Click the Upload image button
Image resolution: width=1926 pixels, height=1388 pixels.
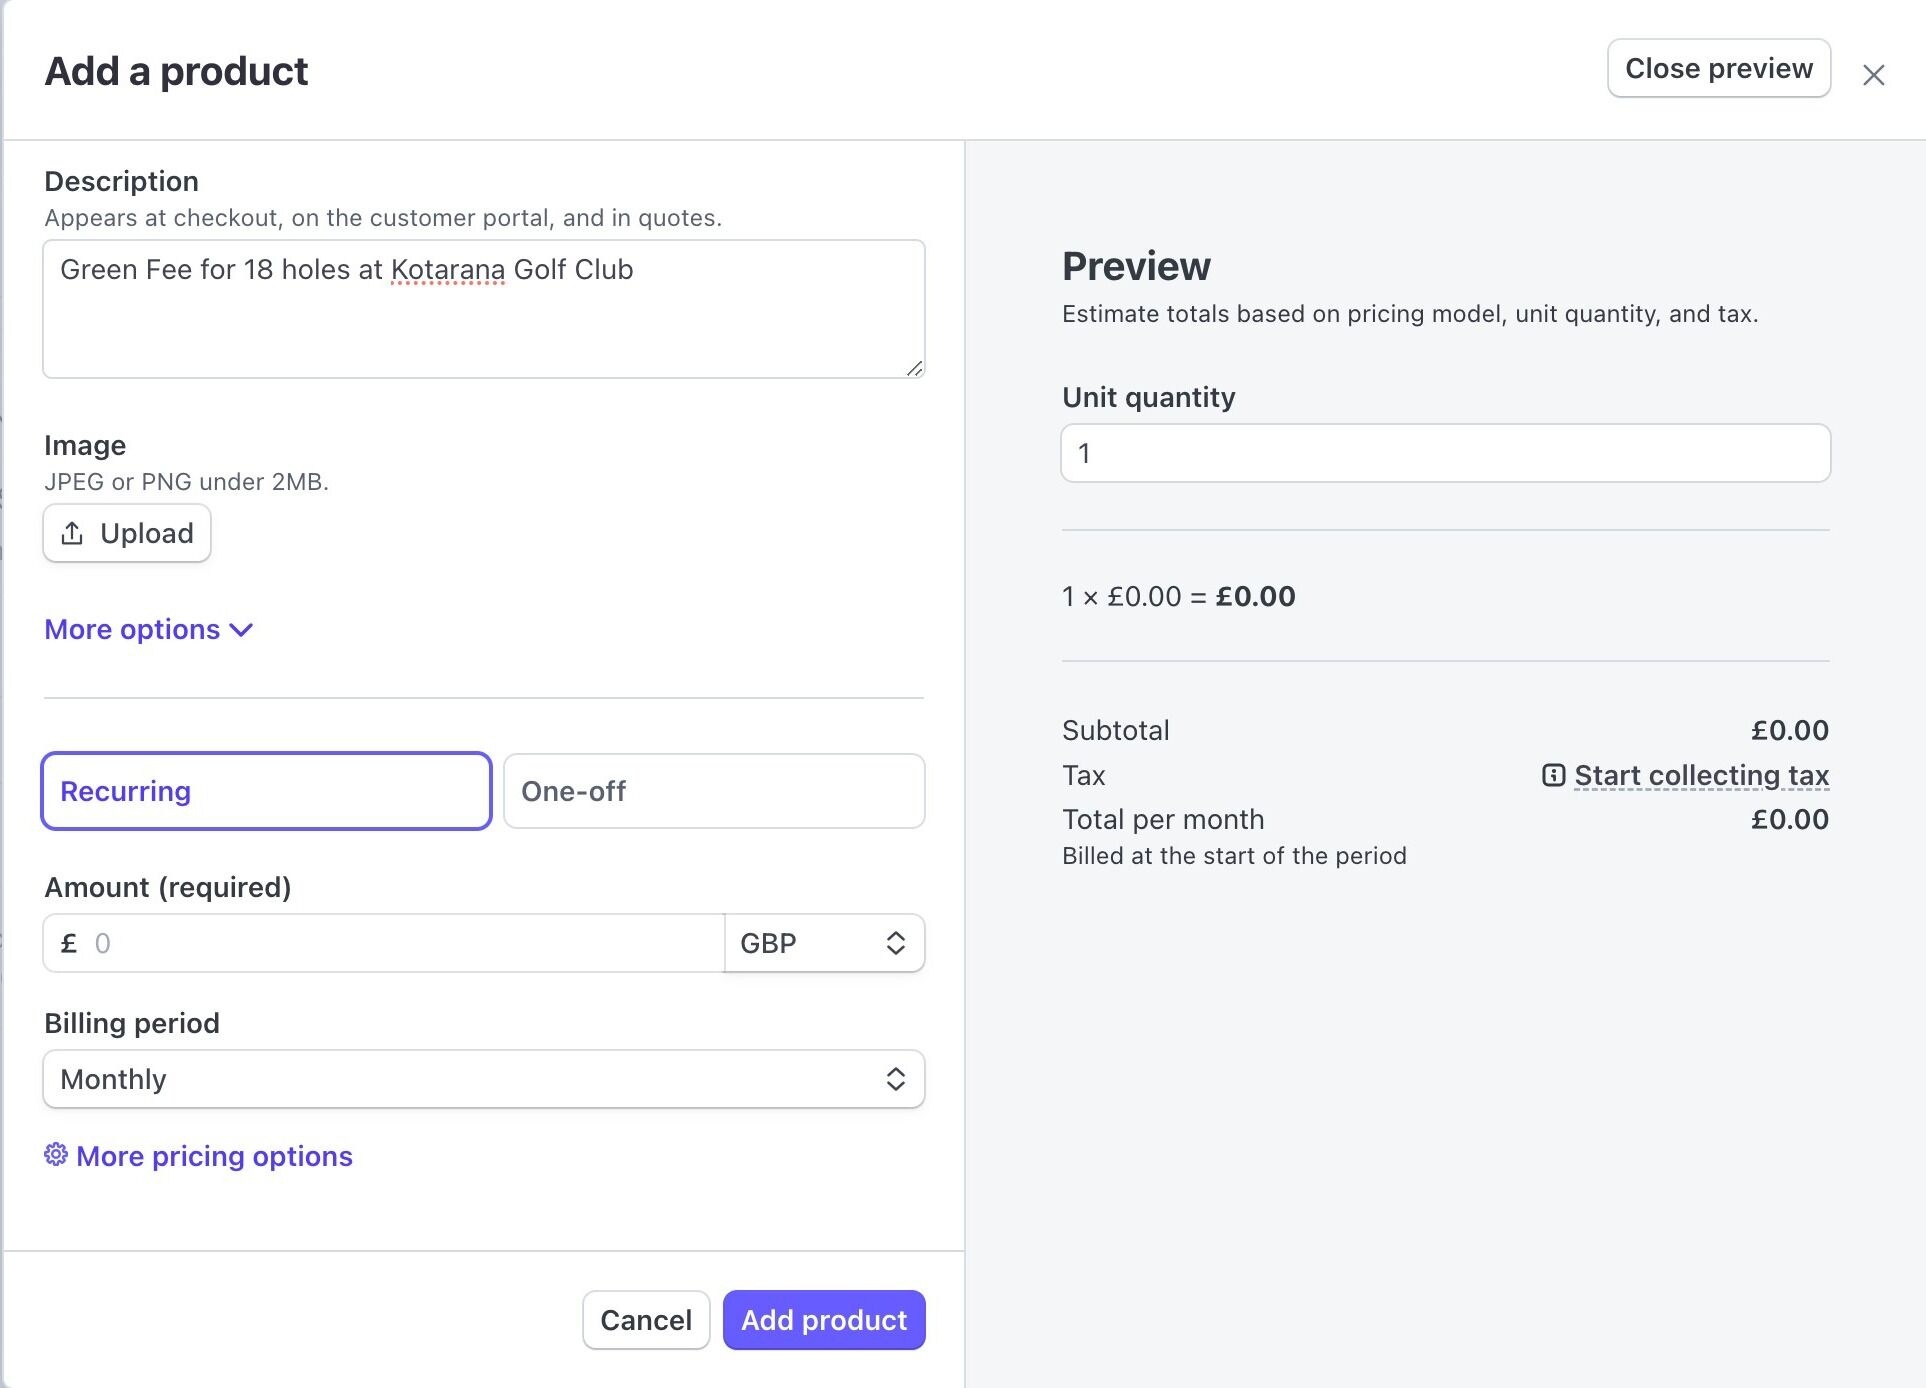coord(127,533)
